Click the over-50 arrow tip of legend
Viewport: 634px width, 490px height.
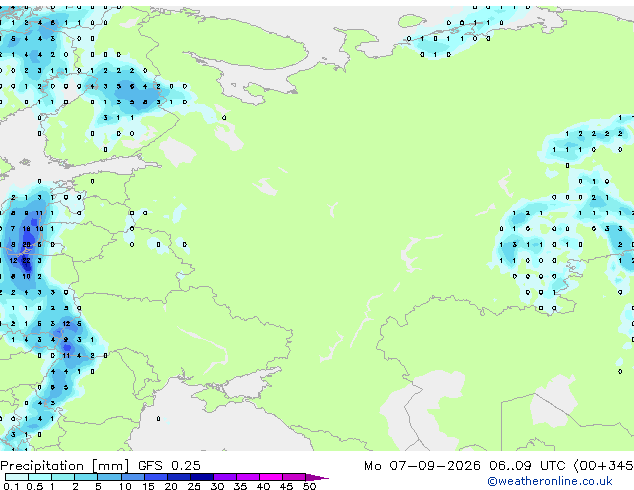pos(317,477)
